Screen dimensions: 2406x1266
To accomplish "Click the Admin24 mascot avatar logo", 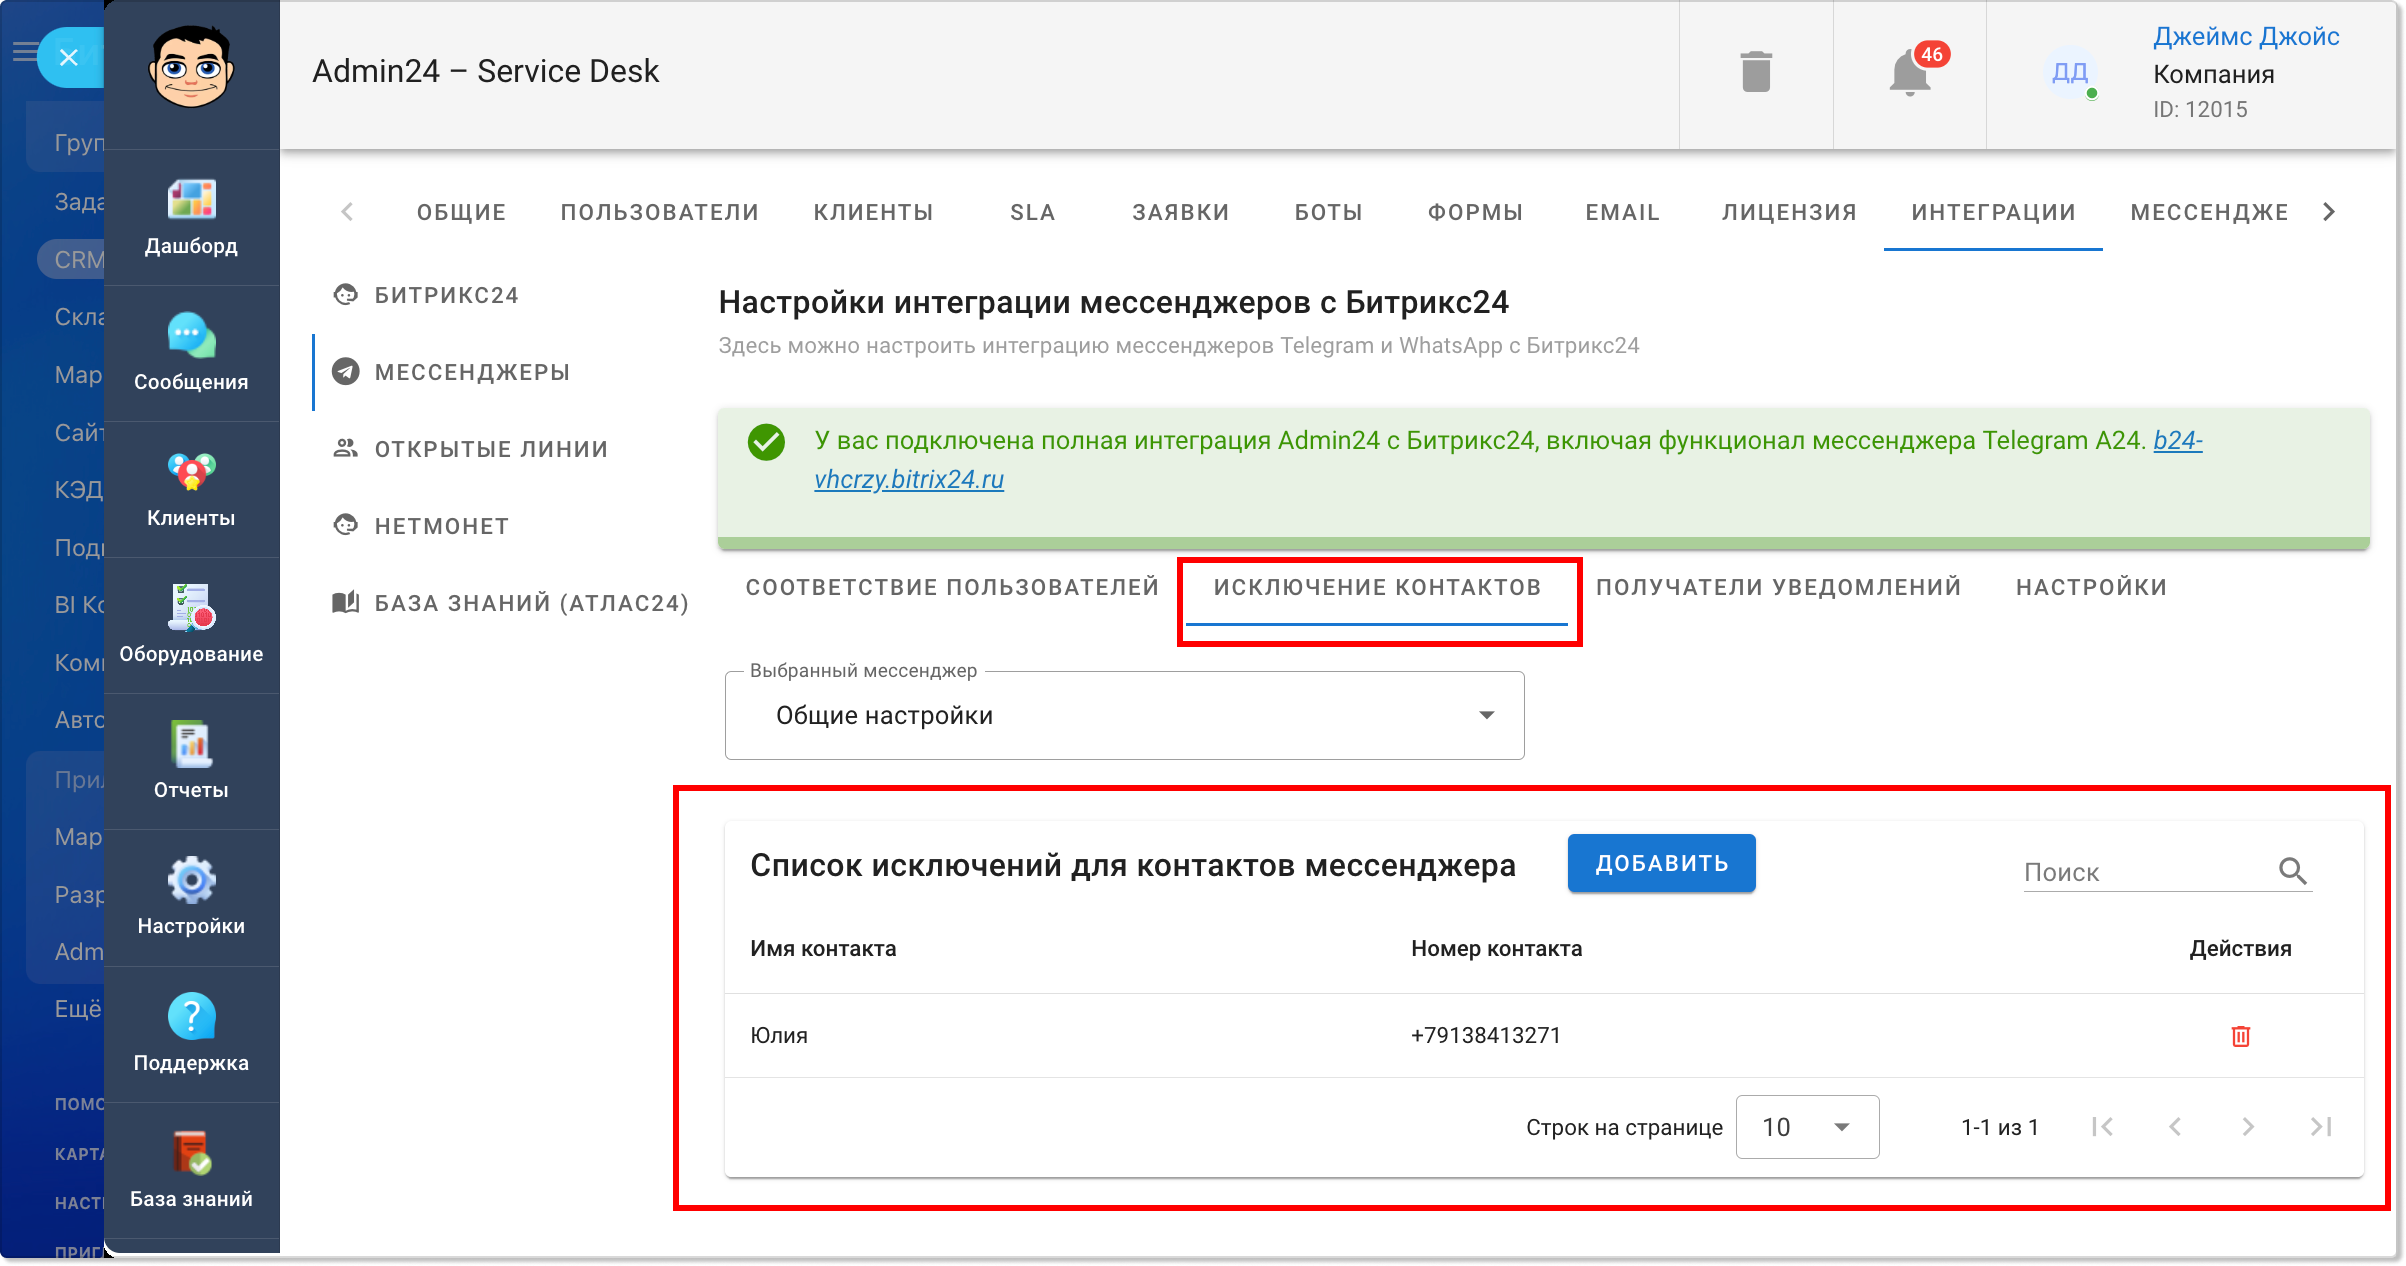I will [191, 68].
